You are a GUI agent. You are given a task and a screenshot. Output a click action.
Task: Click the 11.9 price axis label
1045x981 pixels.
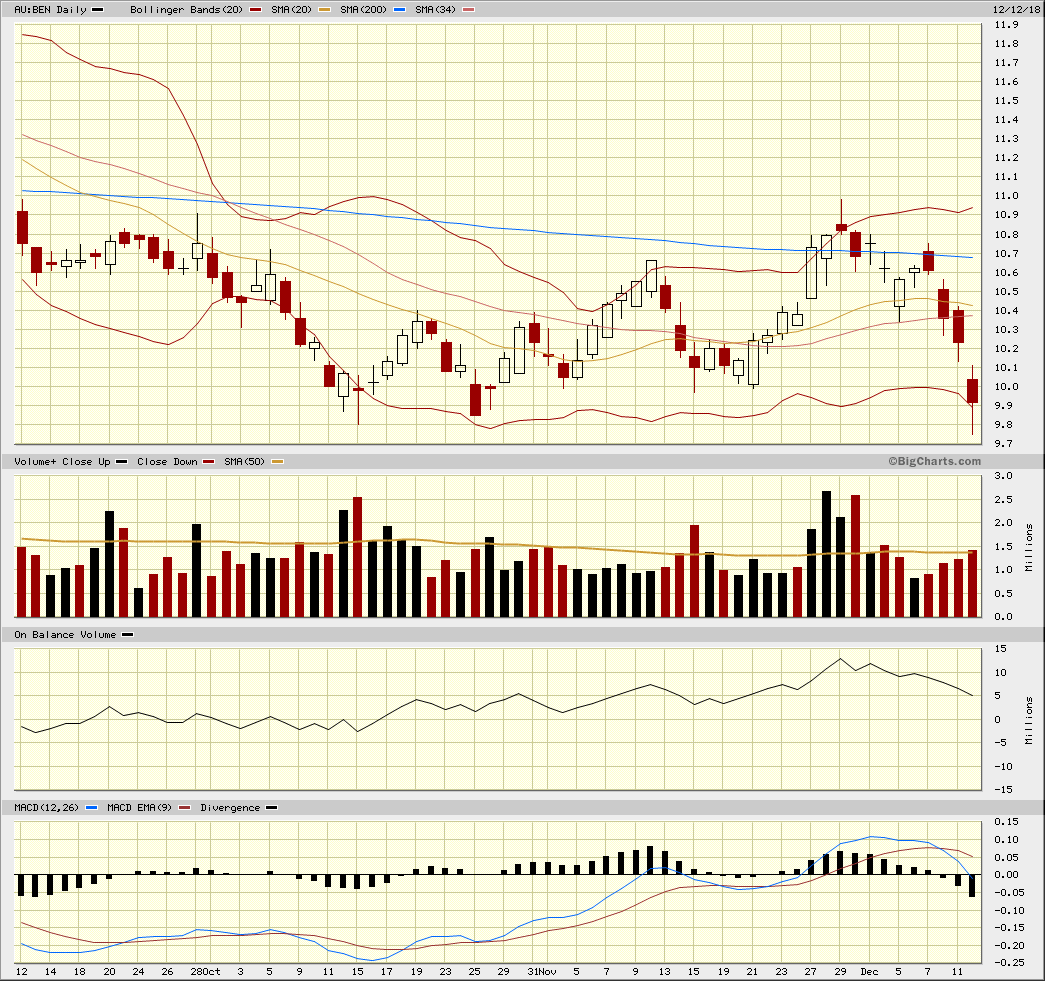click(x=1006, y=25)
